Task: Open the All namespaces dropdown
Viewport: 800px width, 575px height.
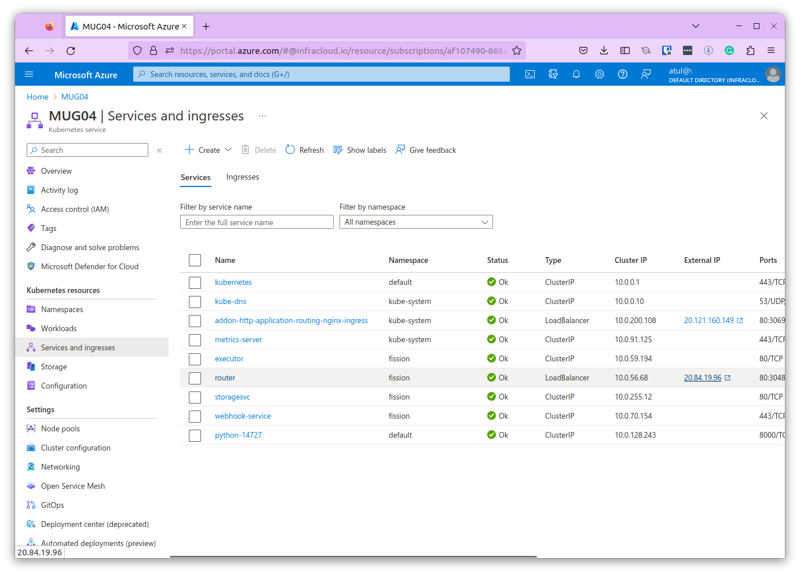Action: point(415,222)
